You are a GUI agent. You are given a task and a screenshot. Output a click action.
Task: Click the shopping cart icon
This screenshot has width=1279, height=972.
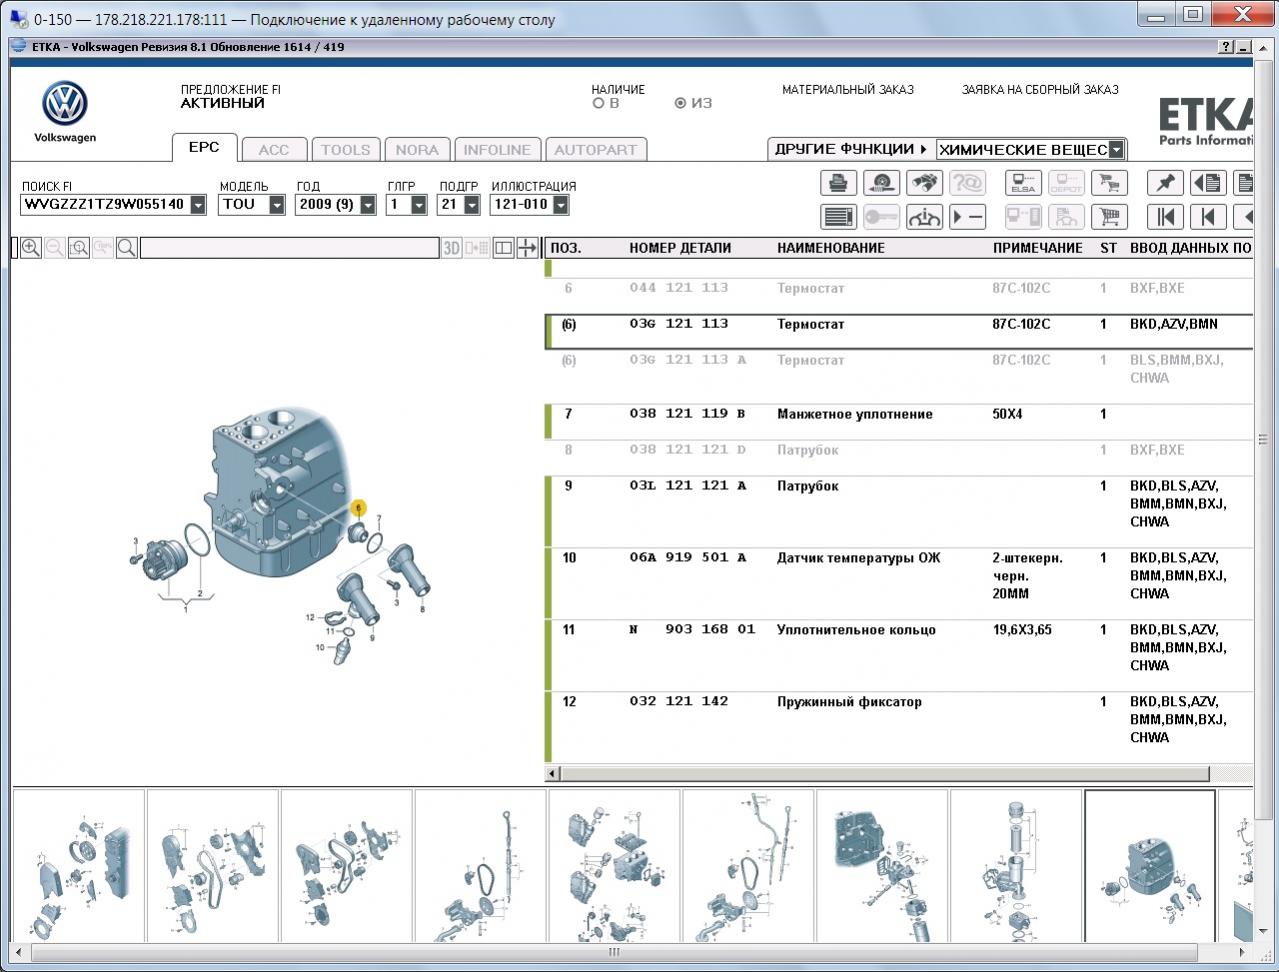[1108, 216]
